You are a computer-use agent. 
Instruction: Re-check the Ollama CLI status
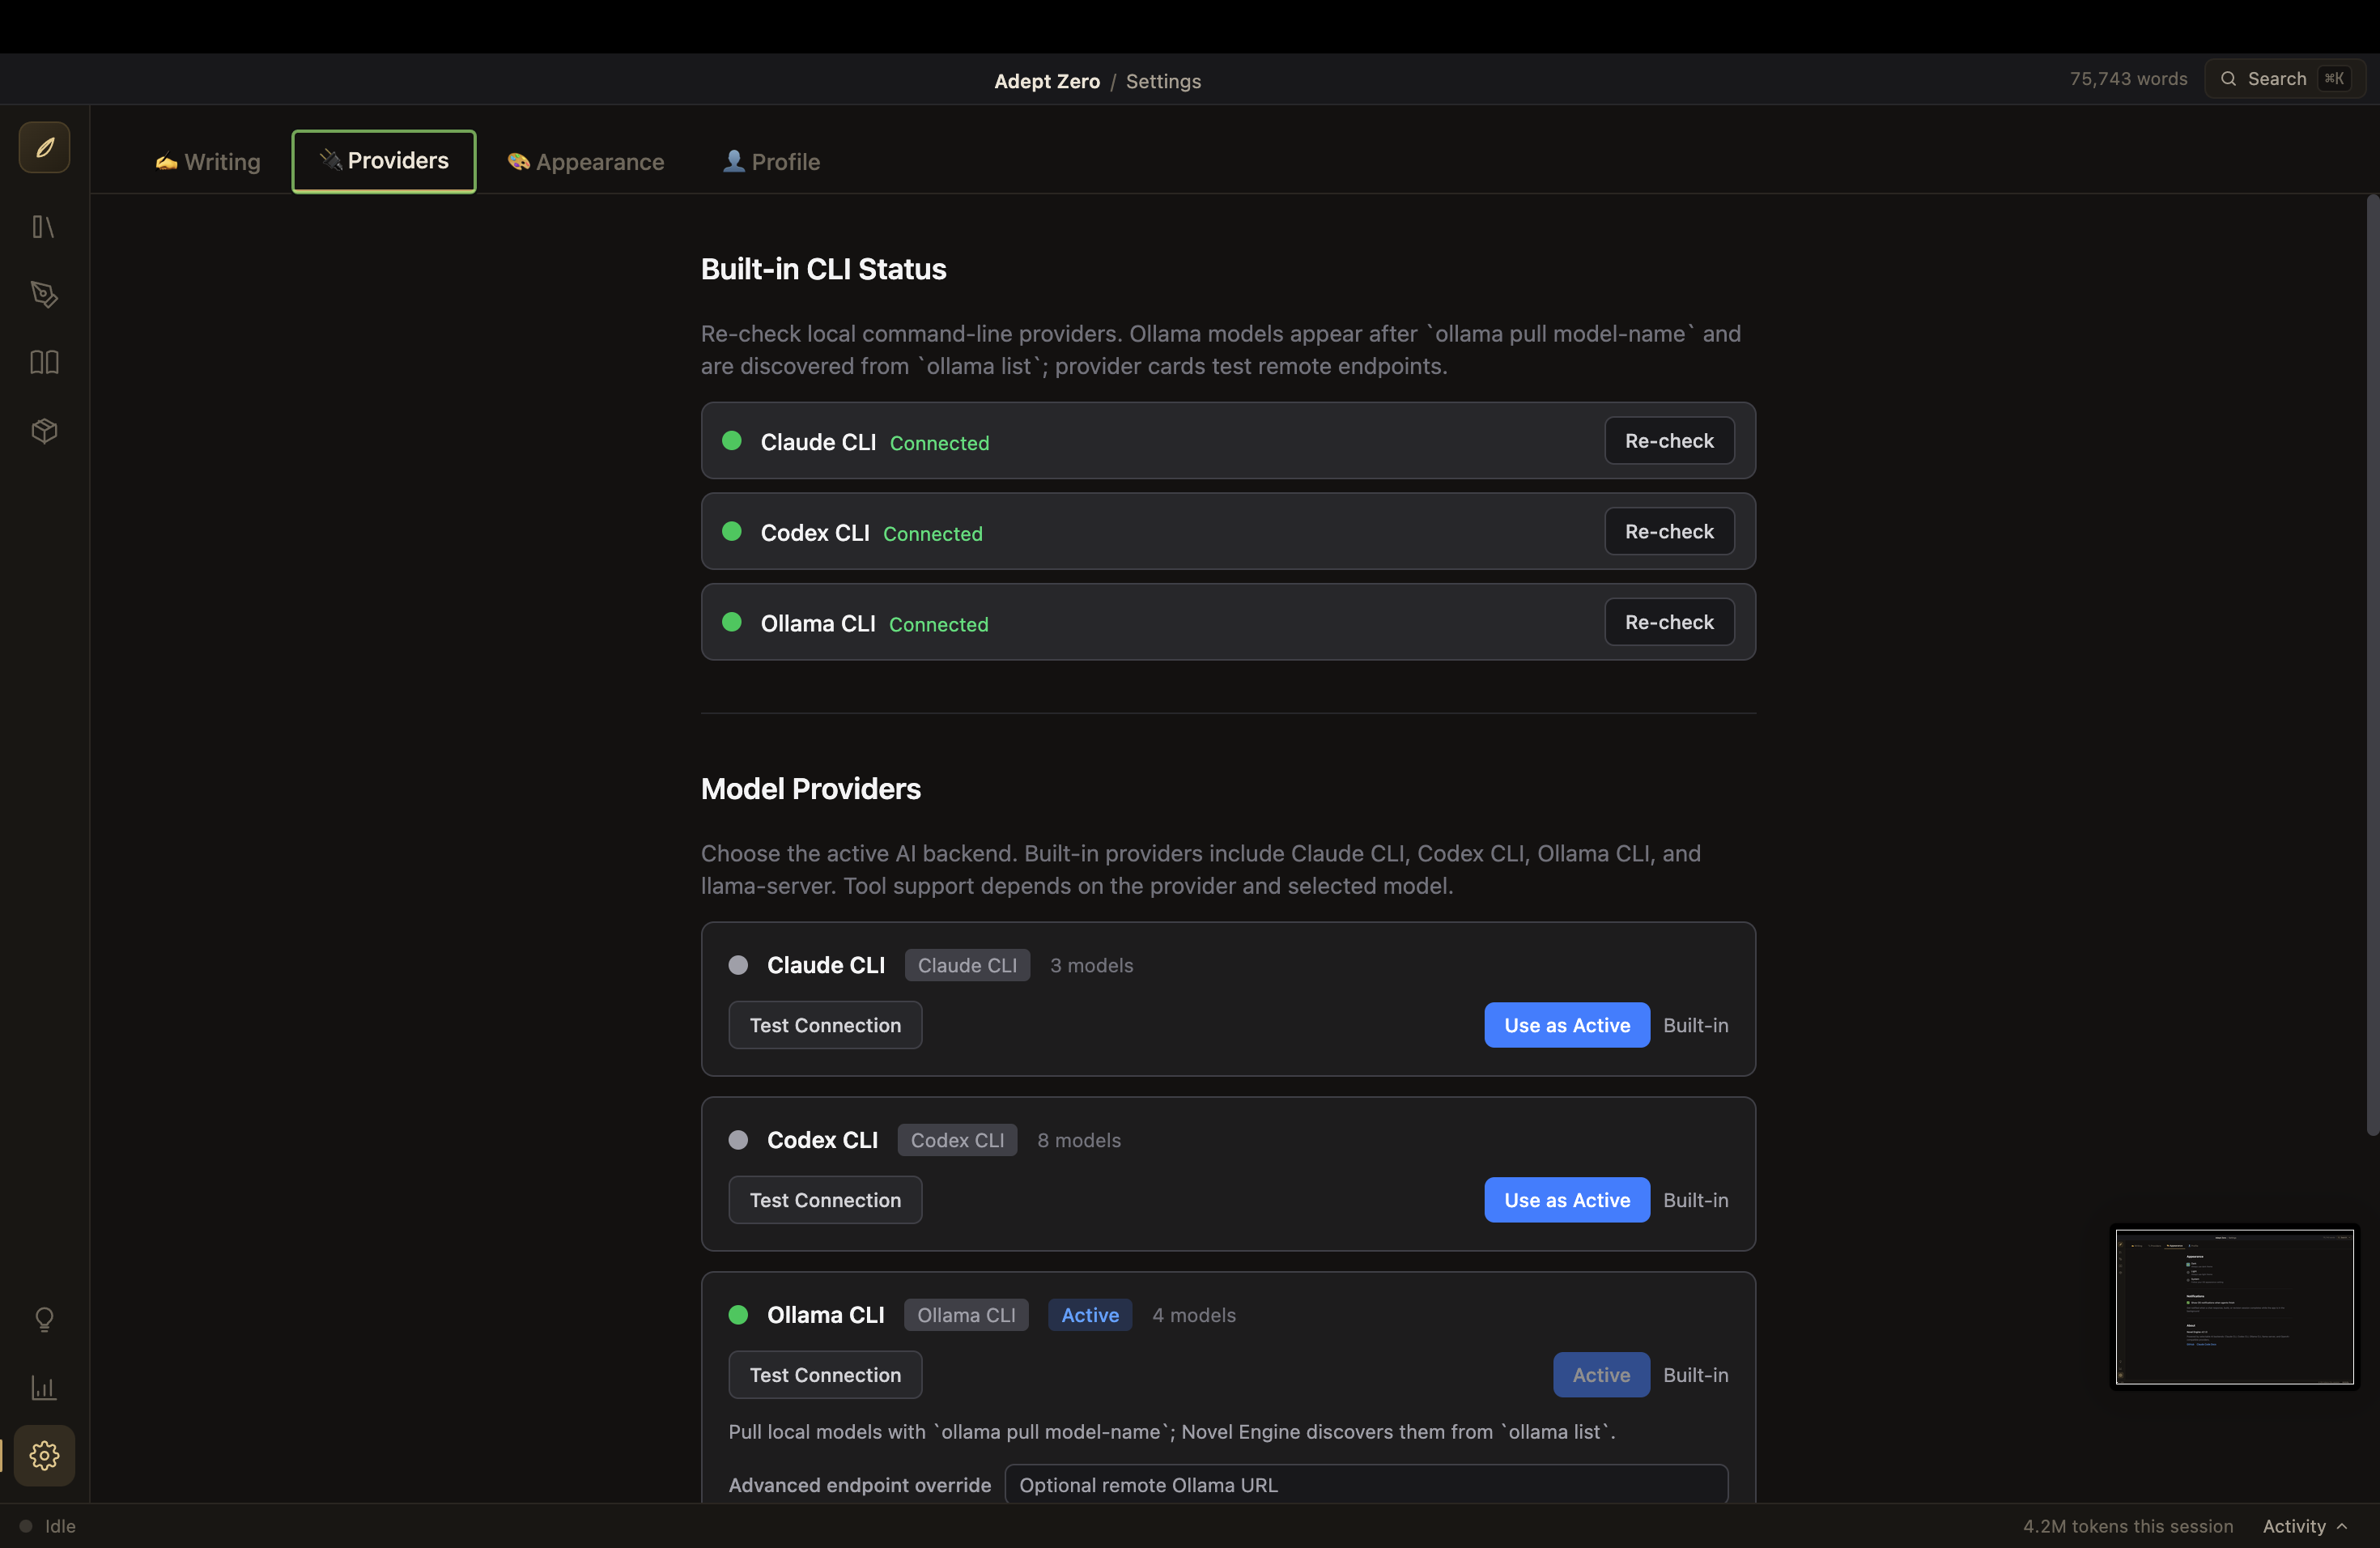[x=1669, y=622]
